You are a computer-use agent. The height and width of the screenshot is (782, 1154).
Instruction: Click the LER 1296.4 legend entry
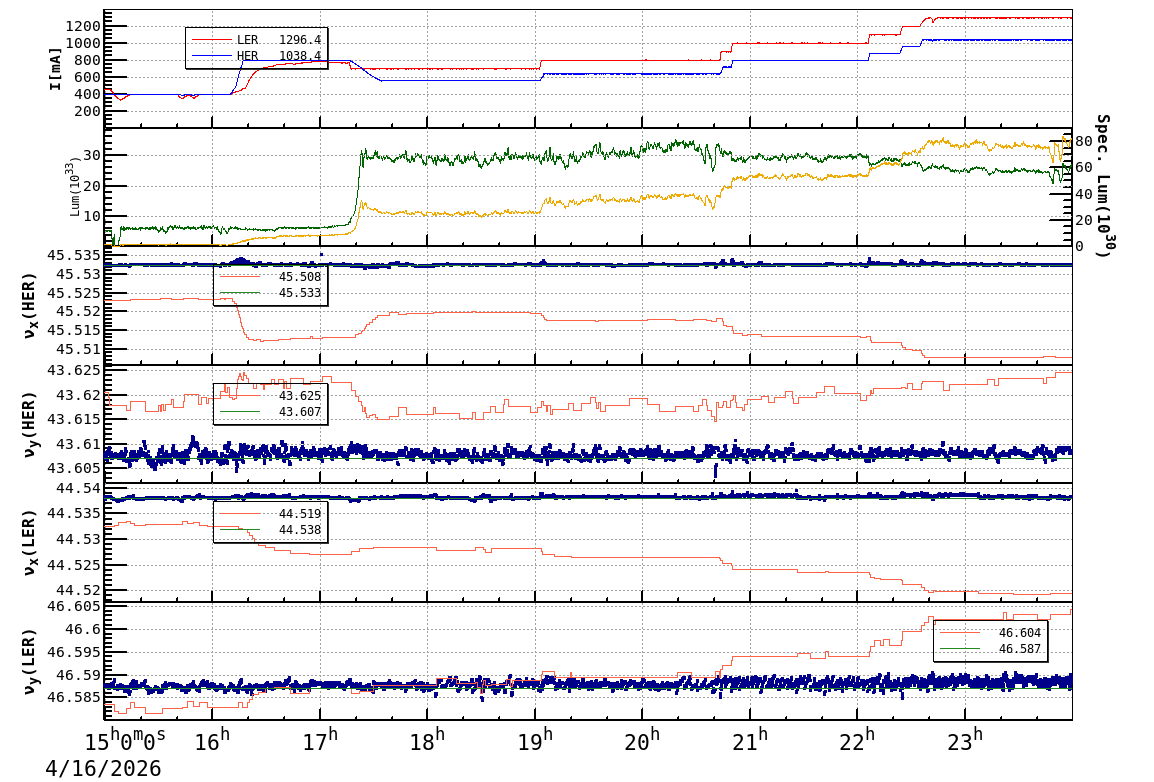(257, 40)
